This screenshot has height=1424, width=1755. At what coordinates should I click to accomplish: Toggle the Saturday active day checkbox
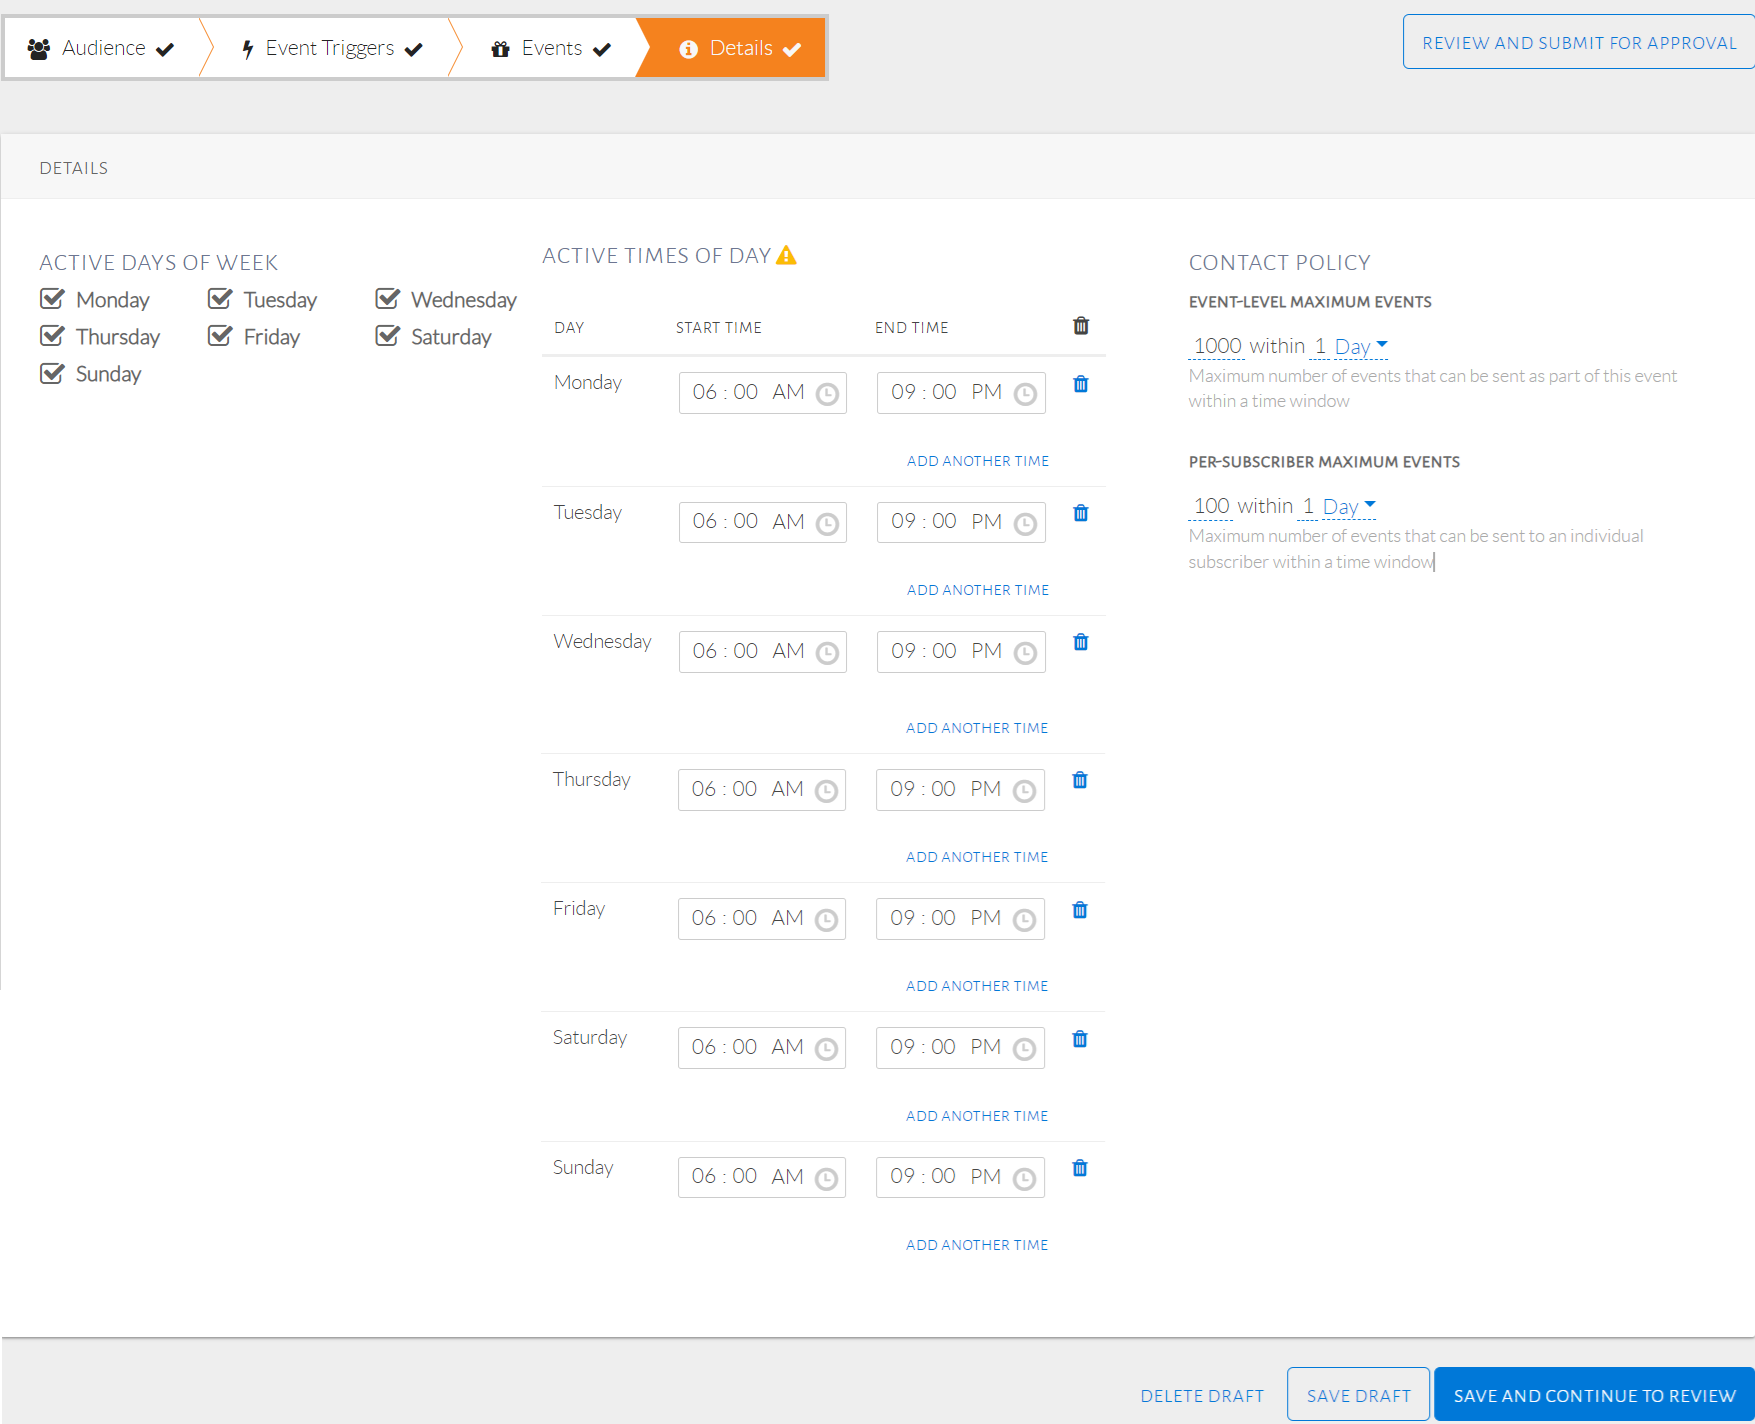pyautogui.click(x=387, y=336)
